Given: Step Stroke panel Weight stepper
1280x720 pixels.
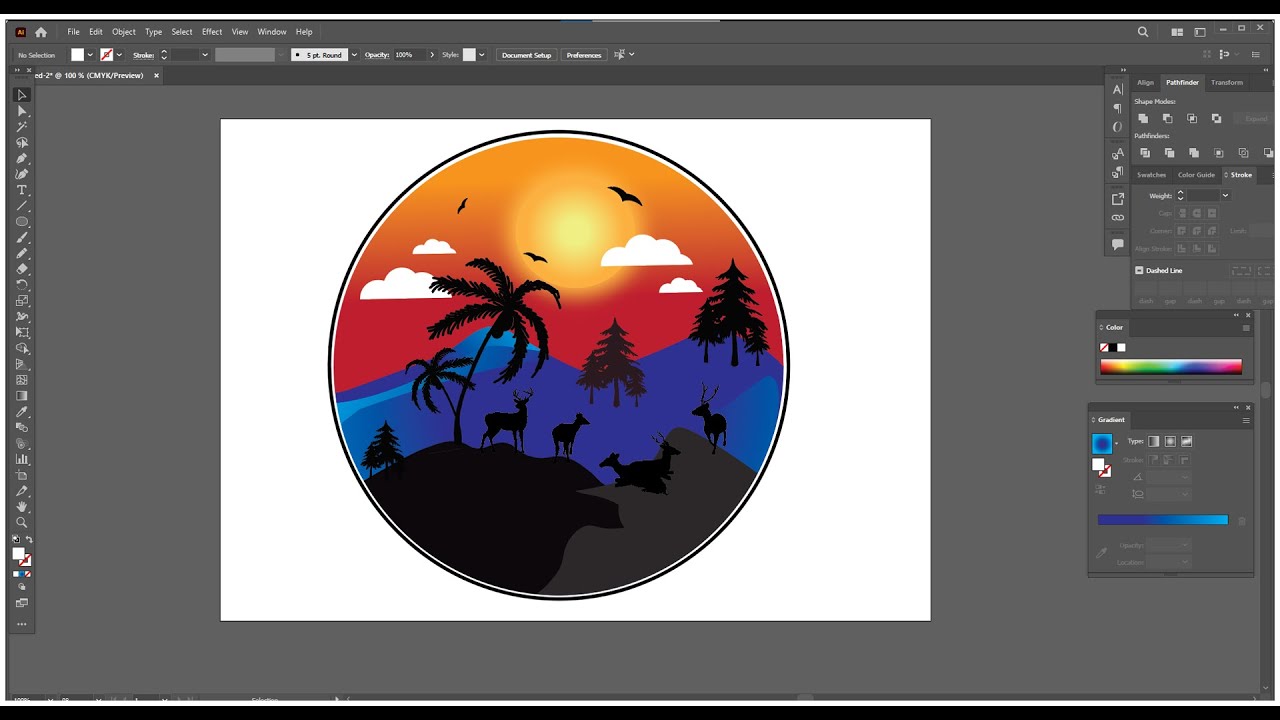Looking at the screenshot, I should point(1180,196).
